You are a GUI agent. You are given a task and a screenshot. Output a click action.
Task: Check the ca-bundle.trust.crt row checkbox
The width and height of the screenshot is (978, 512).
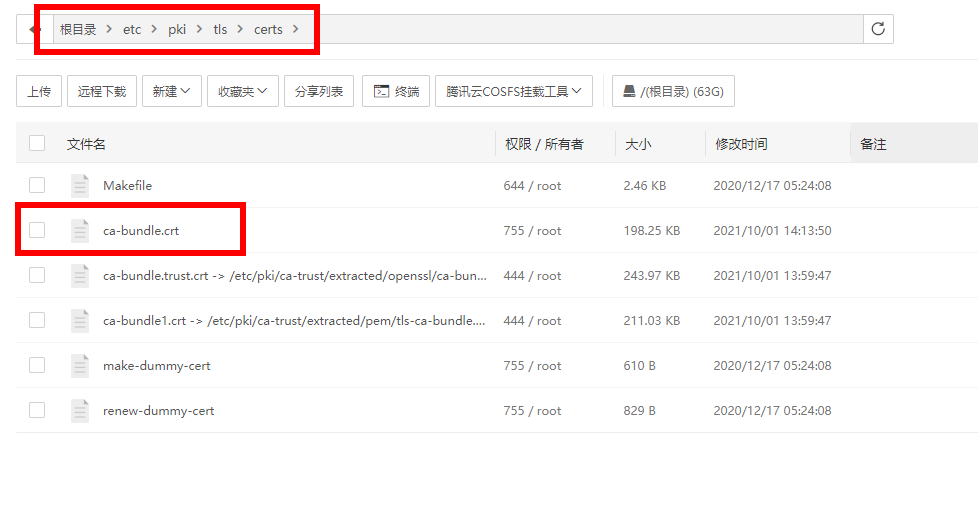[37, 275]
